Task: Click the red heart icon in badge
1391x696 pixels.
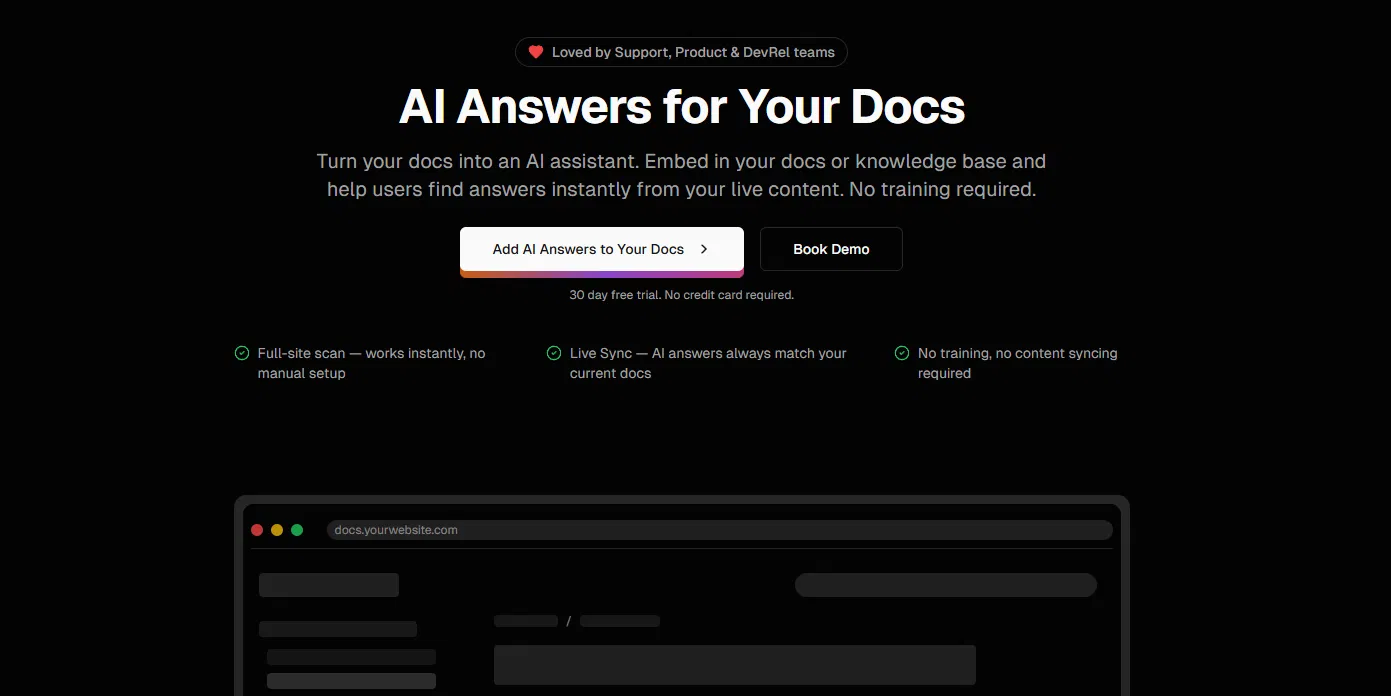Action: click(536, 52)
